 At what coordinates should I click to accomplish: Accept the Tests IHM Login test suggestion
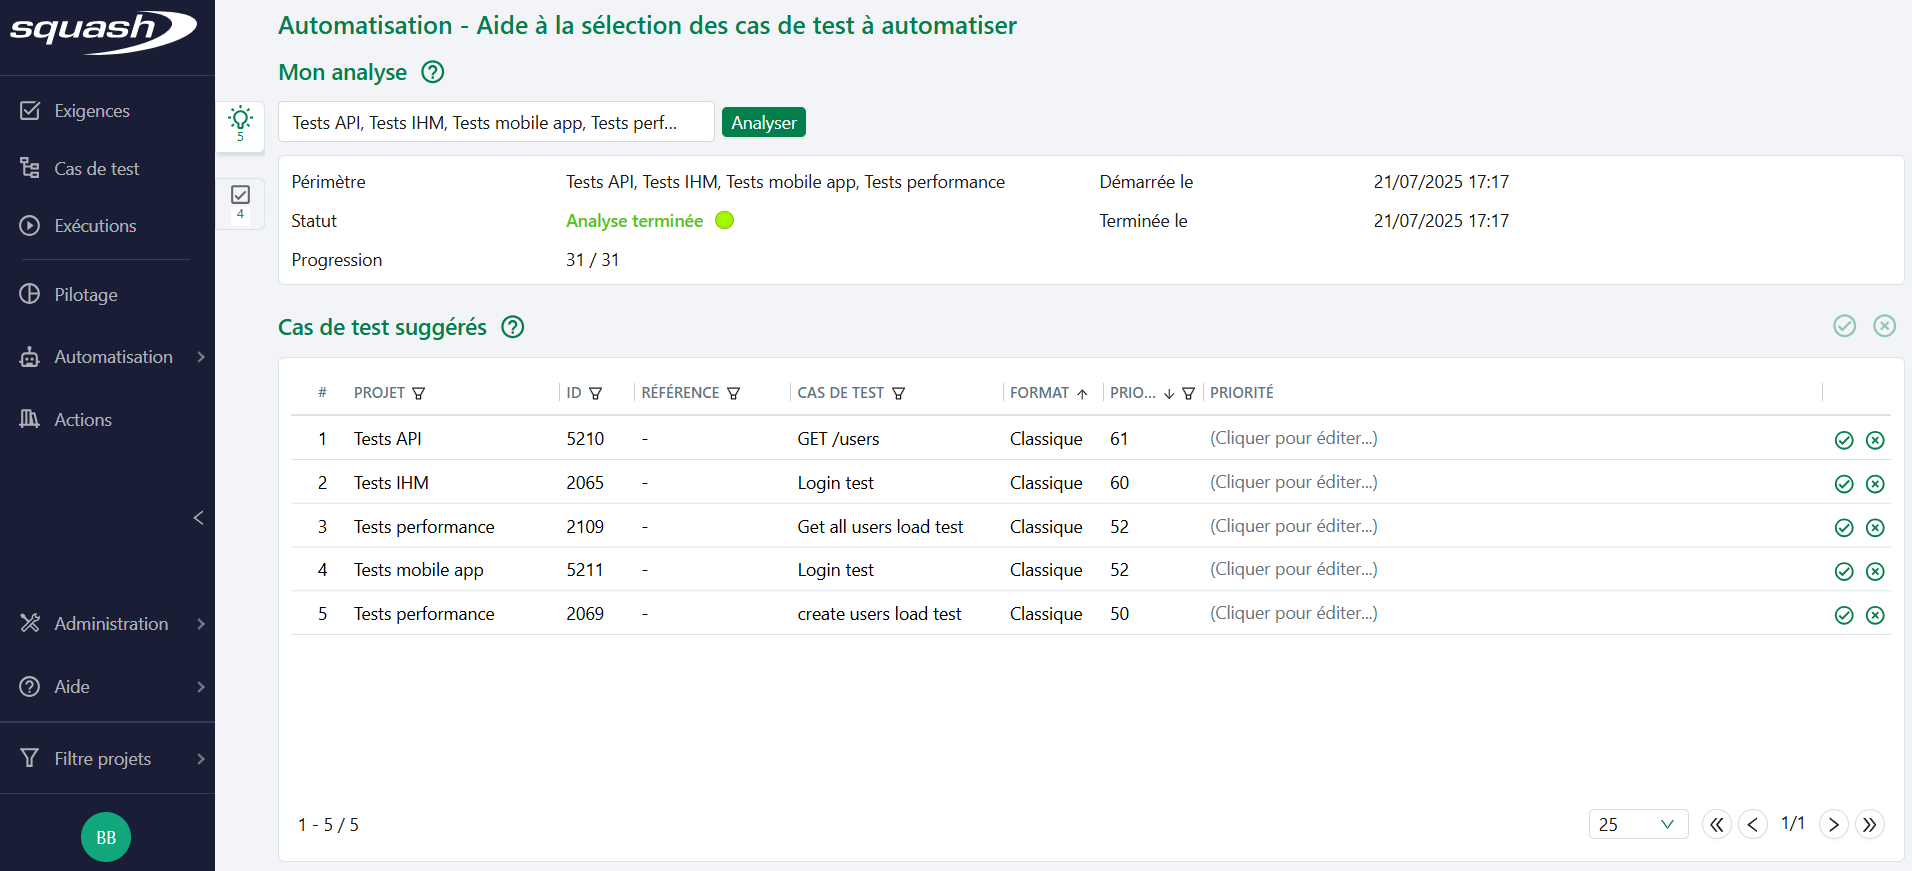1845,484
